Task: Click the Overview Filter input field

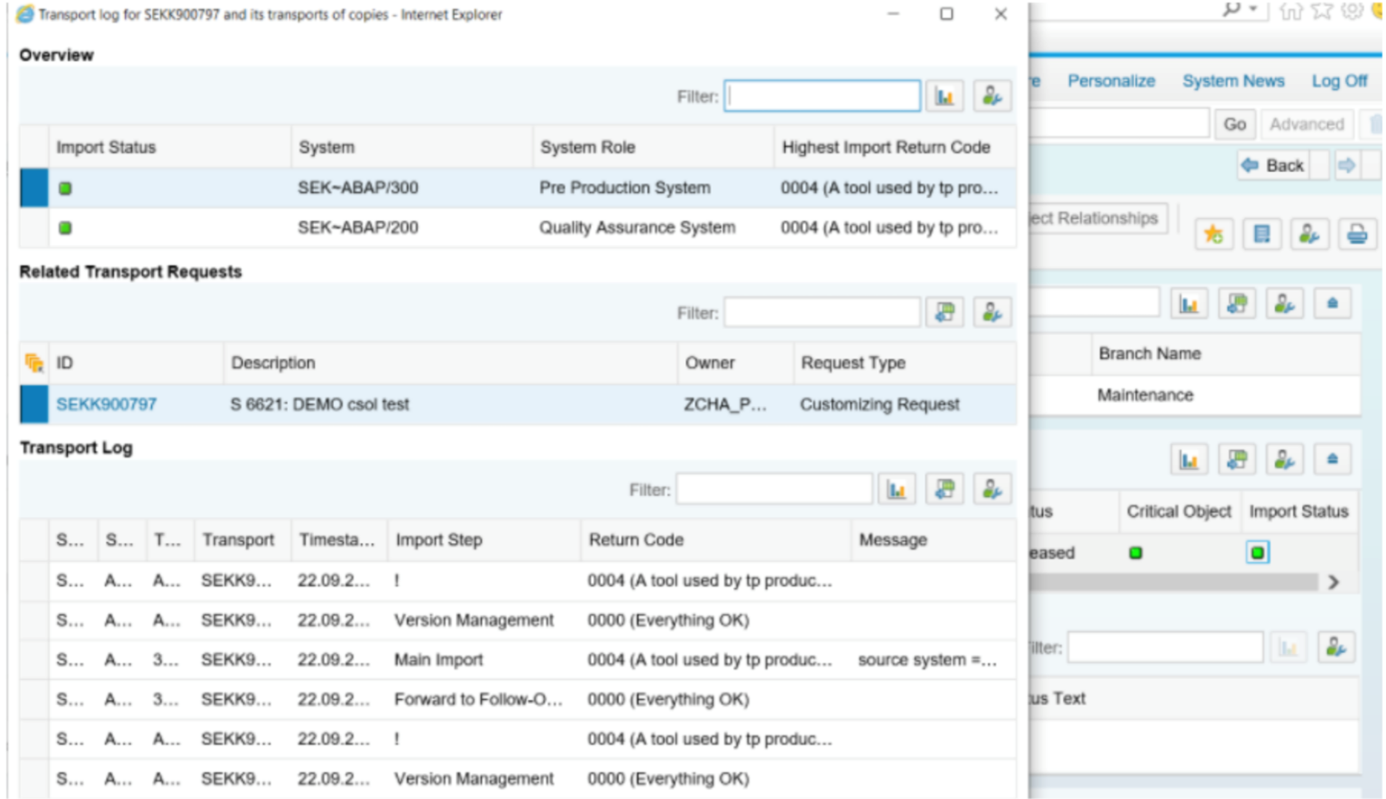Action: click(821, 96)
